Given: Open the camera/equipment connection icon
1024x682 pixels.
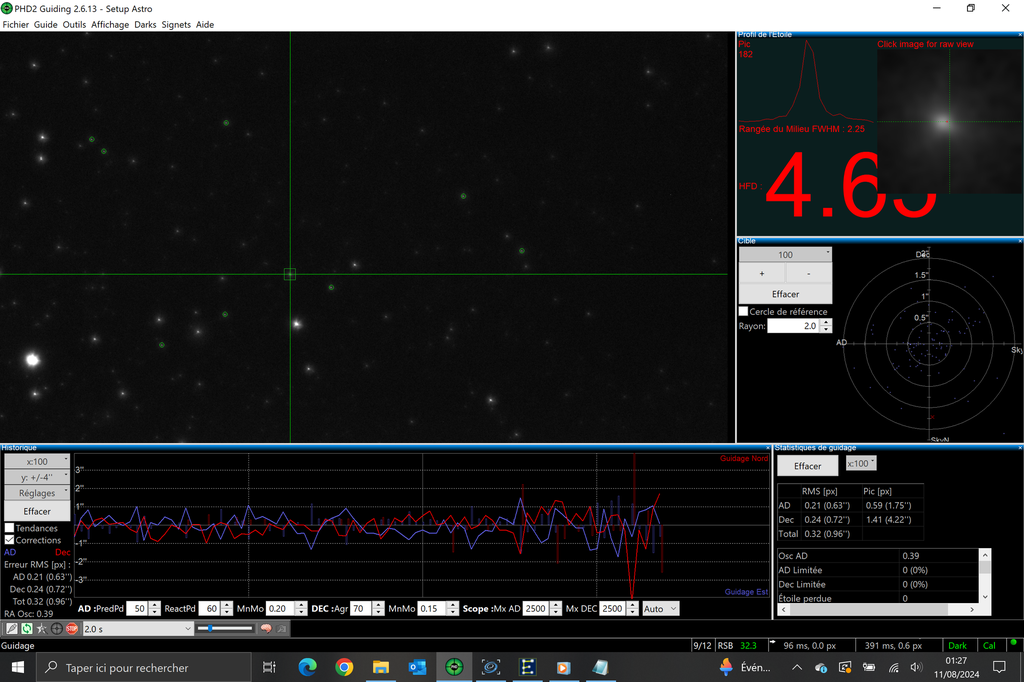Looking at the screenshot, I should coord(12,628).
